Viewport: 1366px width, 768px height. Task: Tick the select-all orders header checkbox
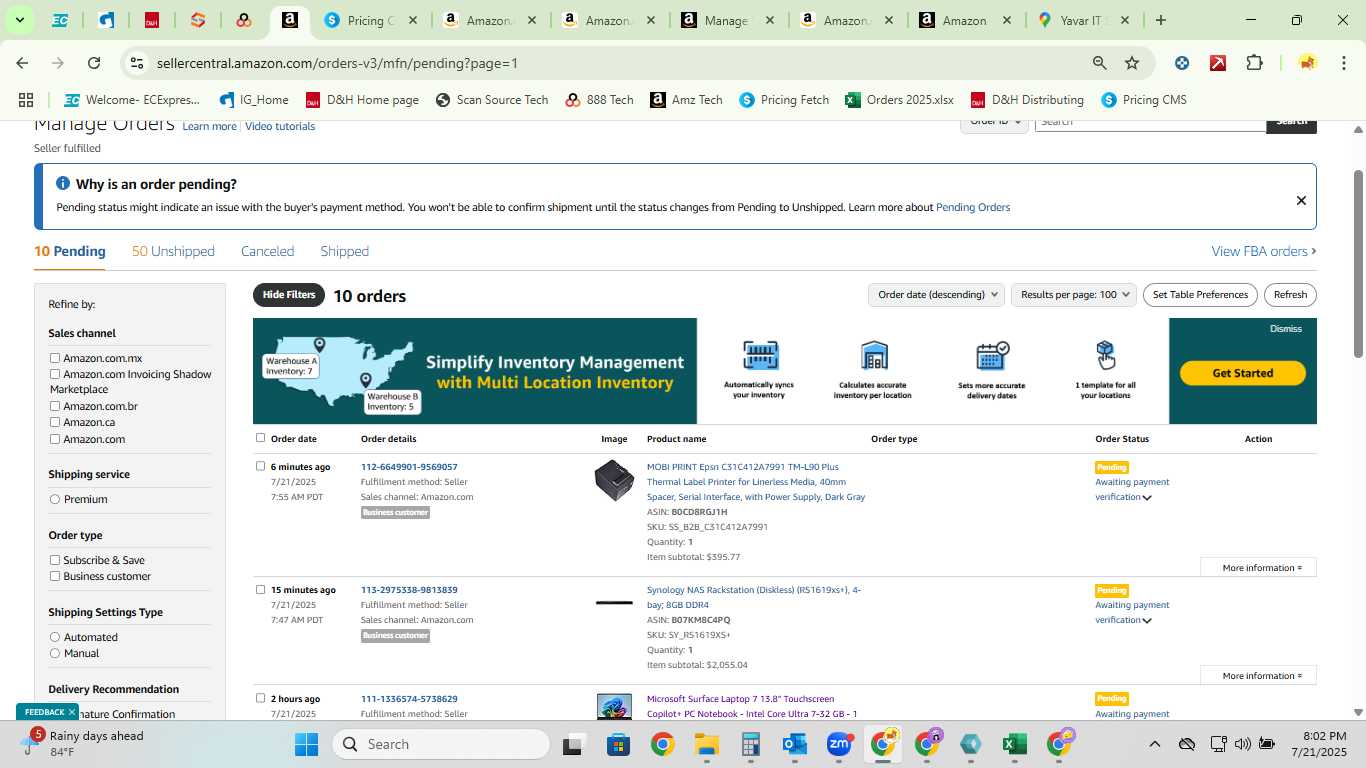pos(260,438)
